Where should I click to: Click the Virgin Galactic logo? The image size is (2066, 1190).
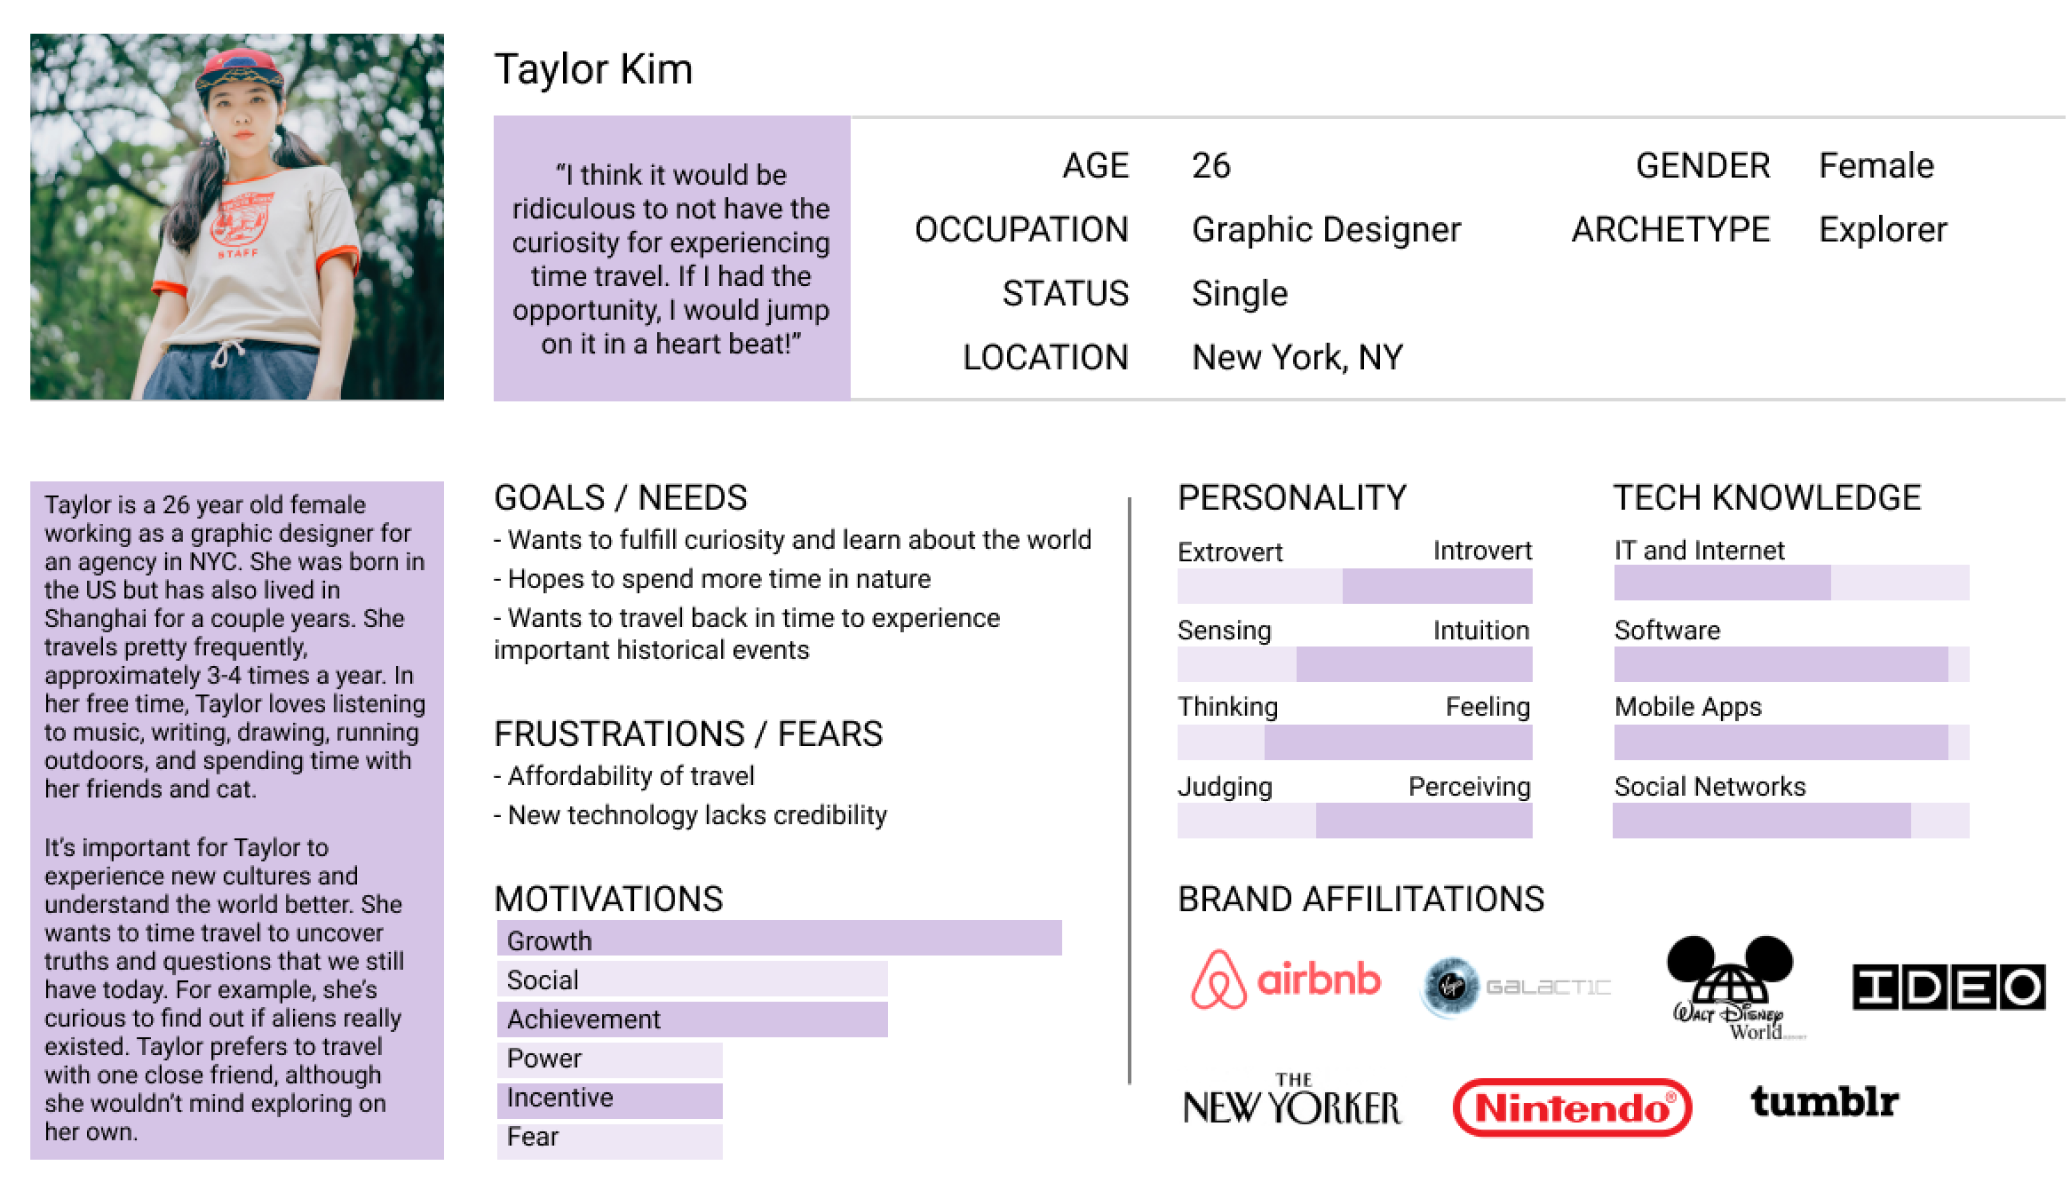[1515, 987]
